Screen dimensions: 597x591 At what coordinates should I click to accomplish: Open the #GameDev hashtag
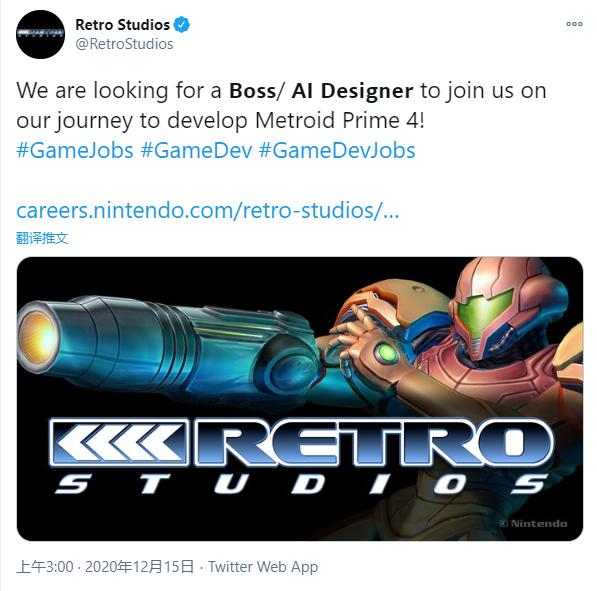point(196,150)
